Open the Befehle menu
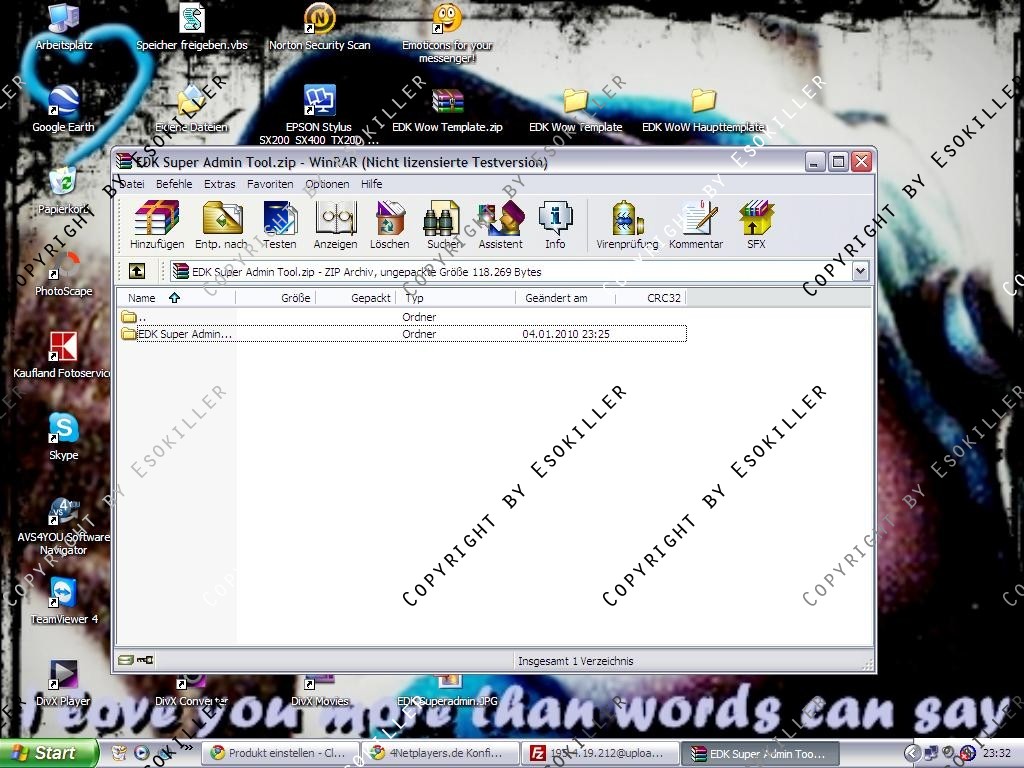The width and height of the screenshot is (1024, 768). (x=174, y=184)
